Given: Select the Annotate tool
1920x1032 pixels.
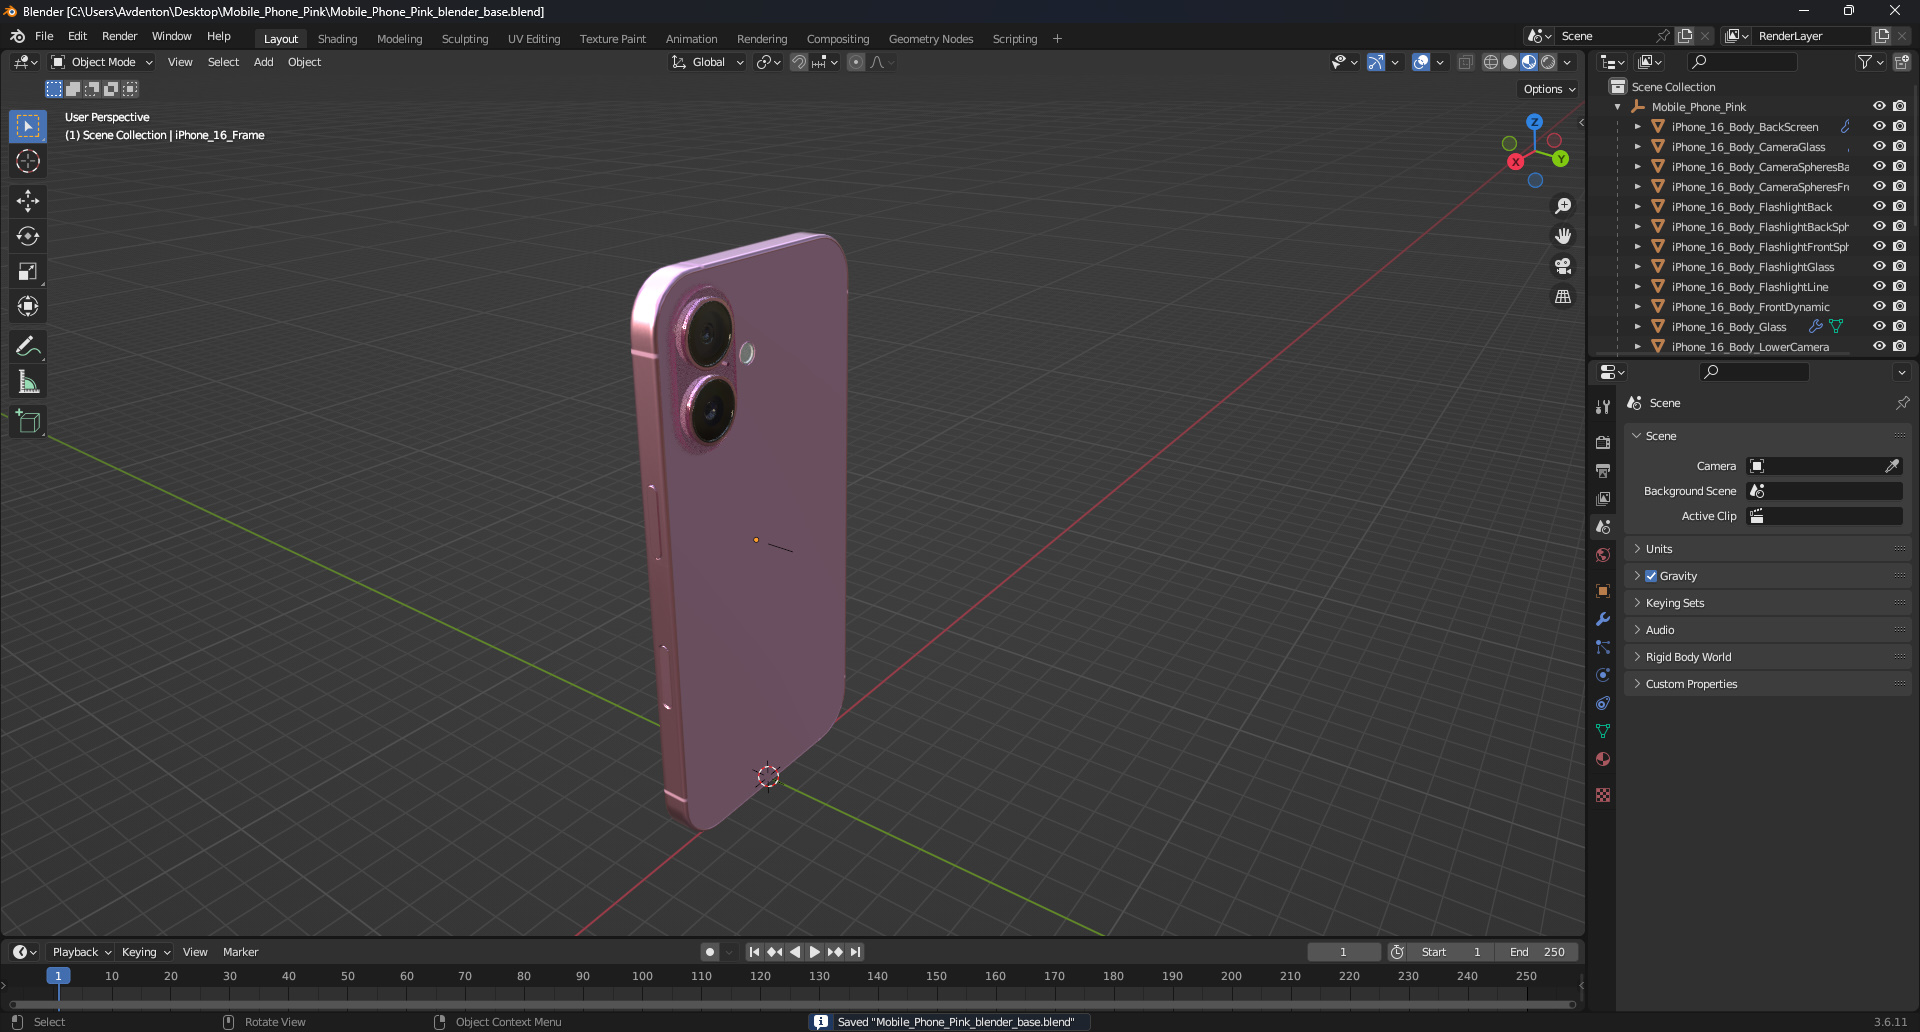Looking at the screenshot, I should coord(28,347).
